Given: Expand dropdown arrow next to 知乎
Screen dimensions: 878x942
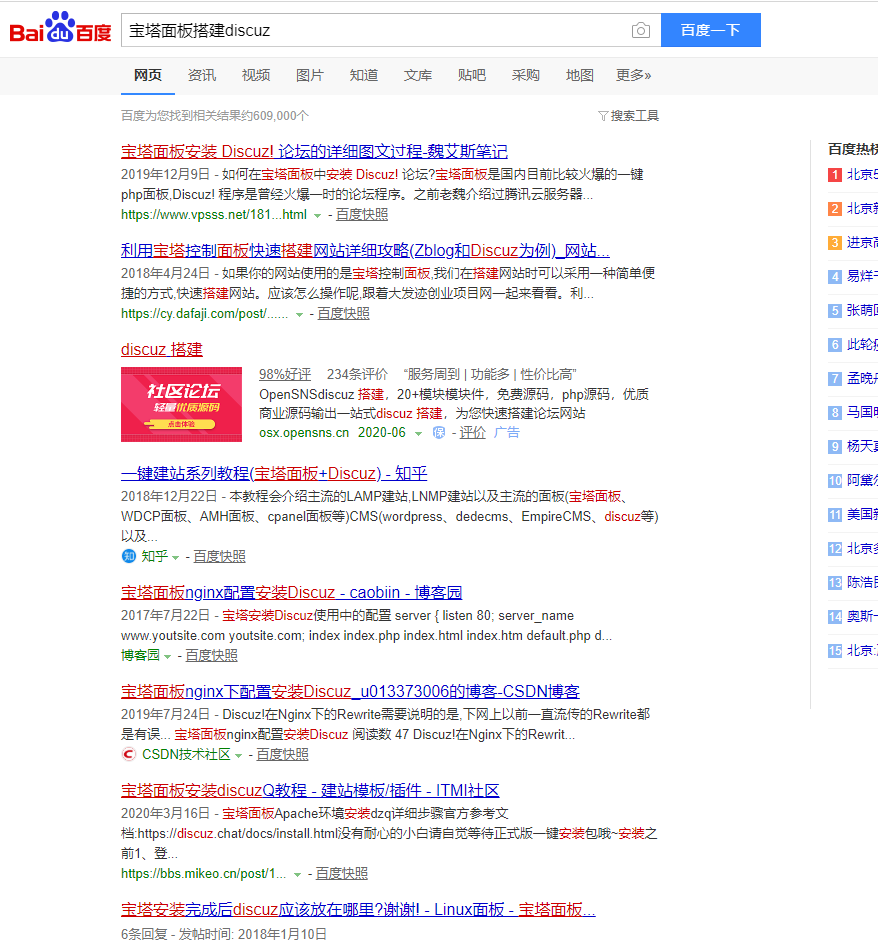Looking at the screenshot, I should coord(175,558).
